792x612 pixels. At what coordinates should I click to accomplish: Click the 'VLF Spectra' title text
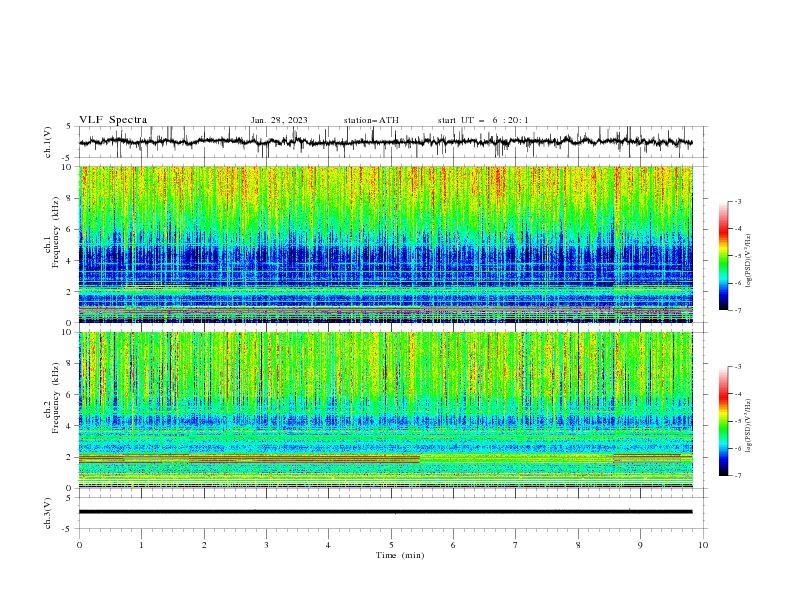[113, 120]
